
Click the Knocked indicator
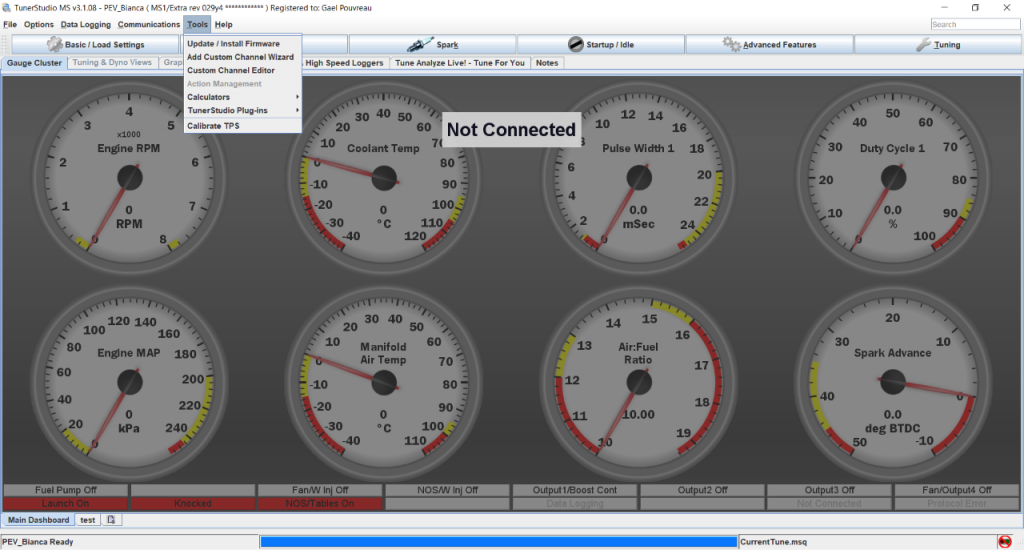pos(193,504)
